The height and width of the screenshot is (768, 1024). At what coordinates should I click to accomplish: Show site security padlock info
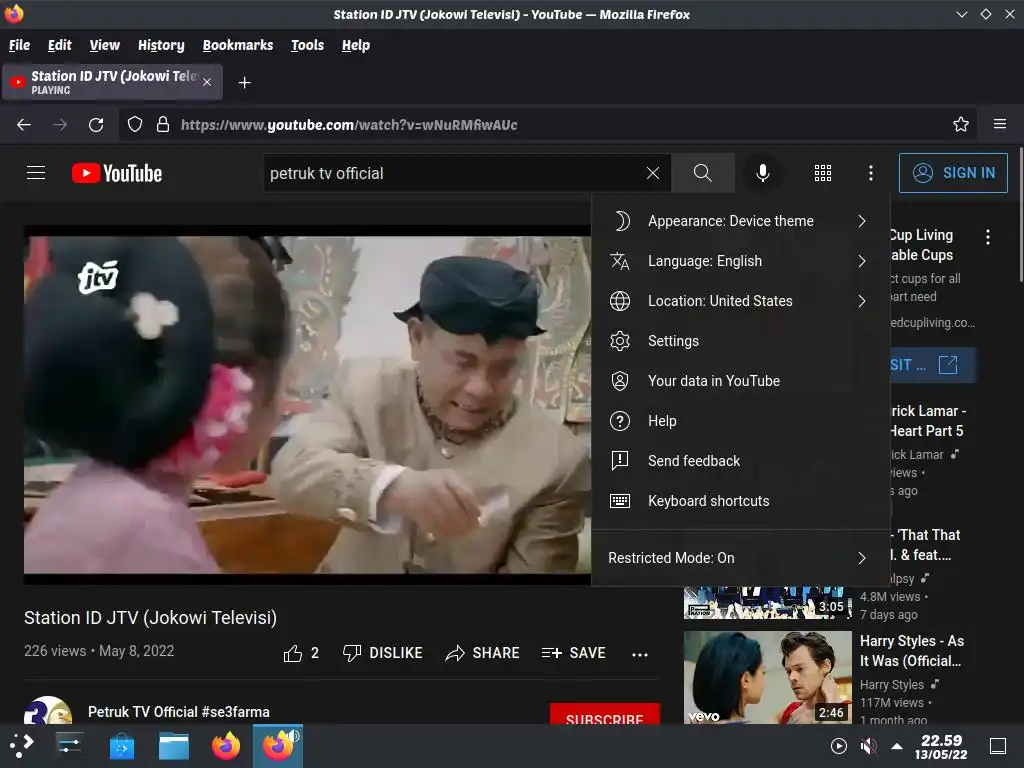163,124
